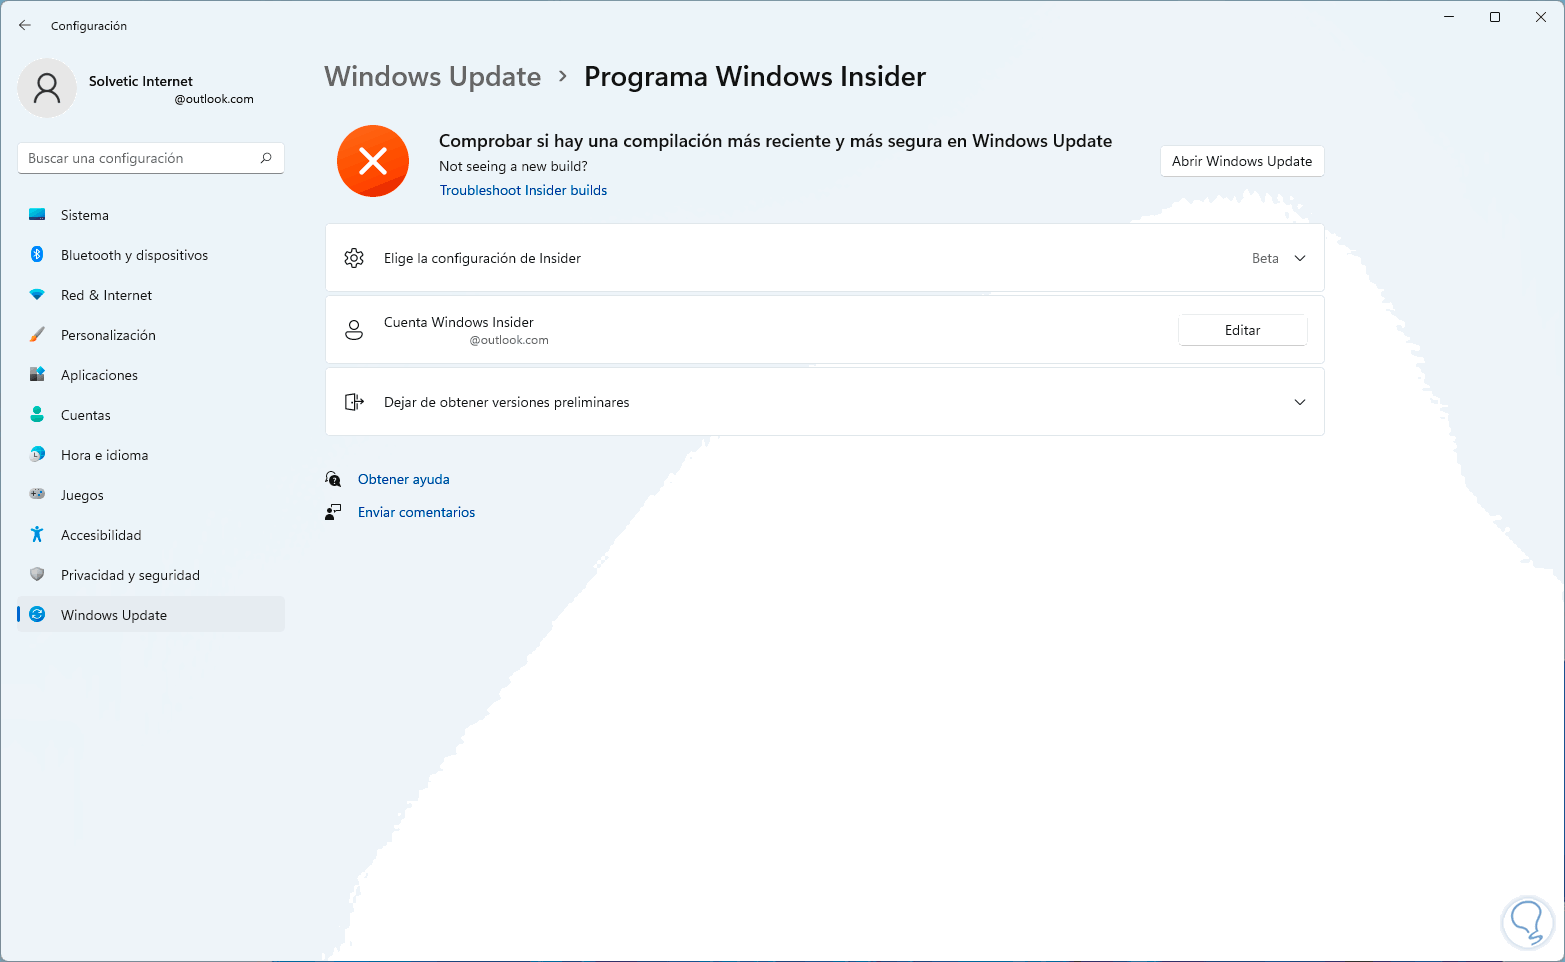Open Privacidad y seguridad shield icon

[37, 575]
